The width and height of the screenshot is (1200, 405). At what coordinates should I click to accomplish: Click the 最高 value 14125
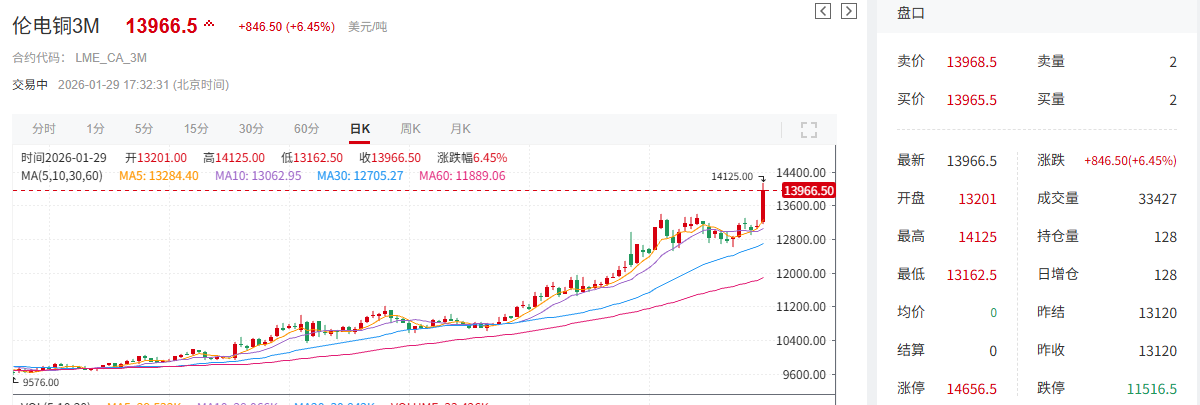(977, 237)
